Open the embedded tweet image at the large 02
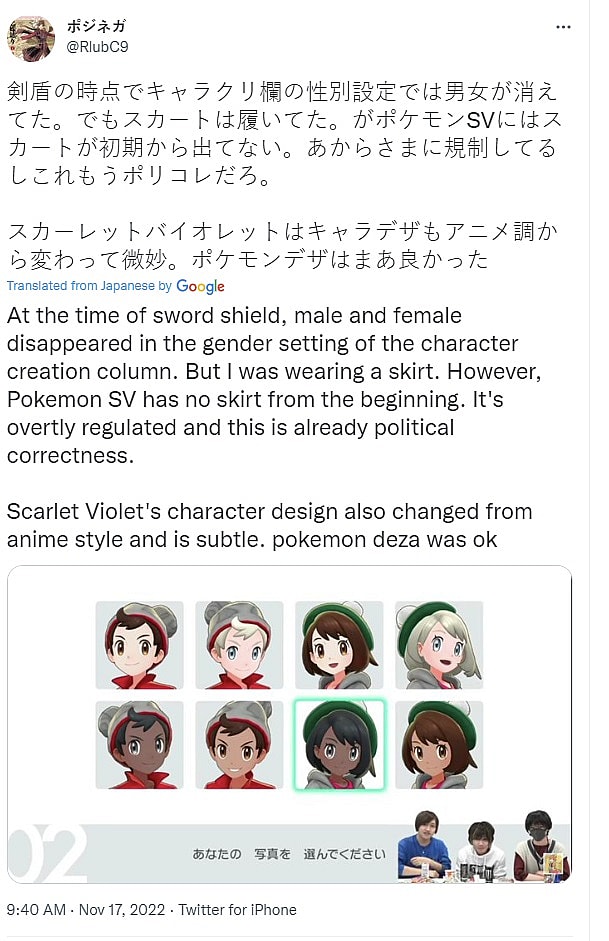 coord(48,853)
